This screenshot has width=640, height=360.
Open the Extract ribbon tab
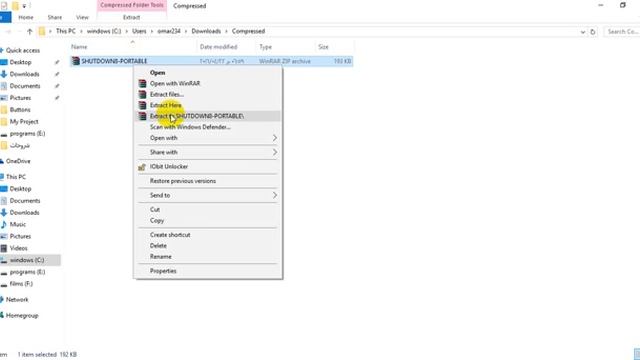pyautogui.click(x=131, y=17)
